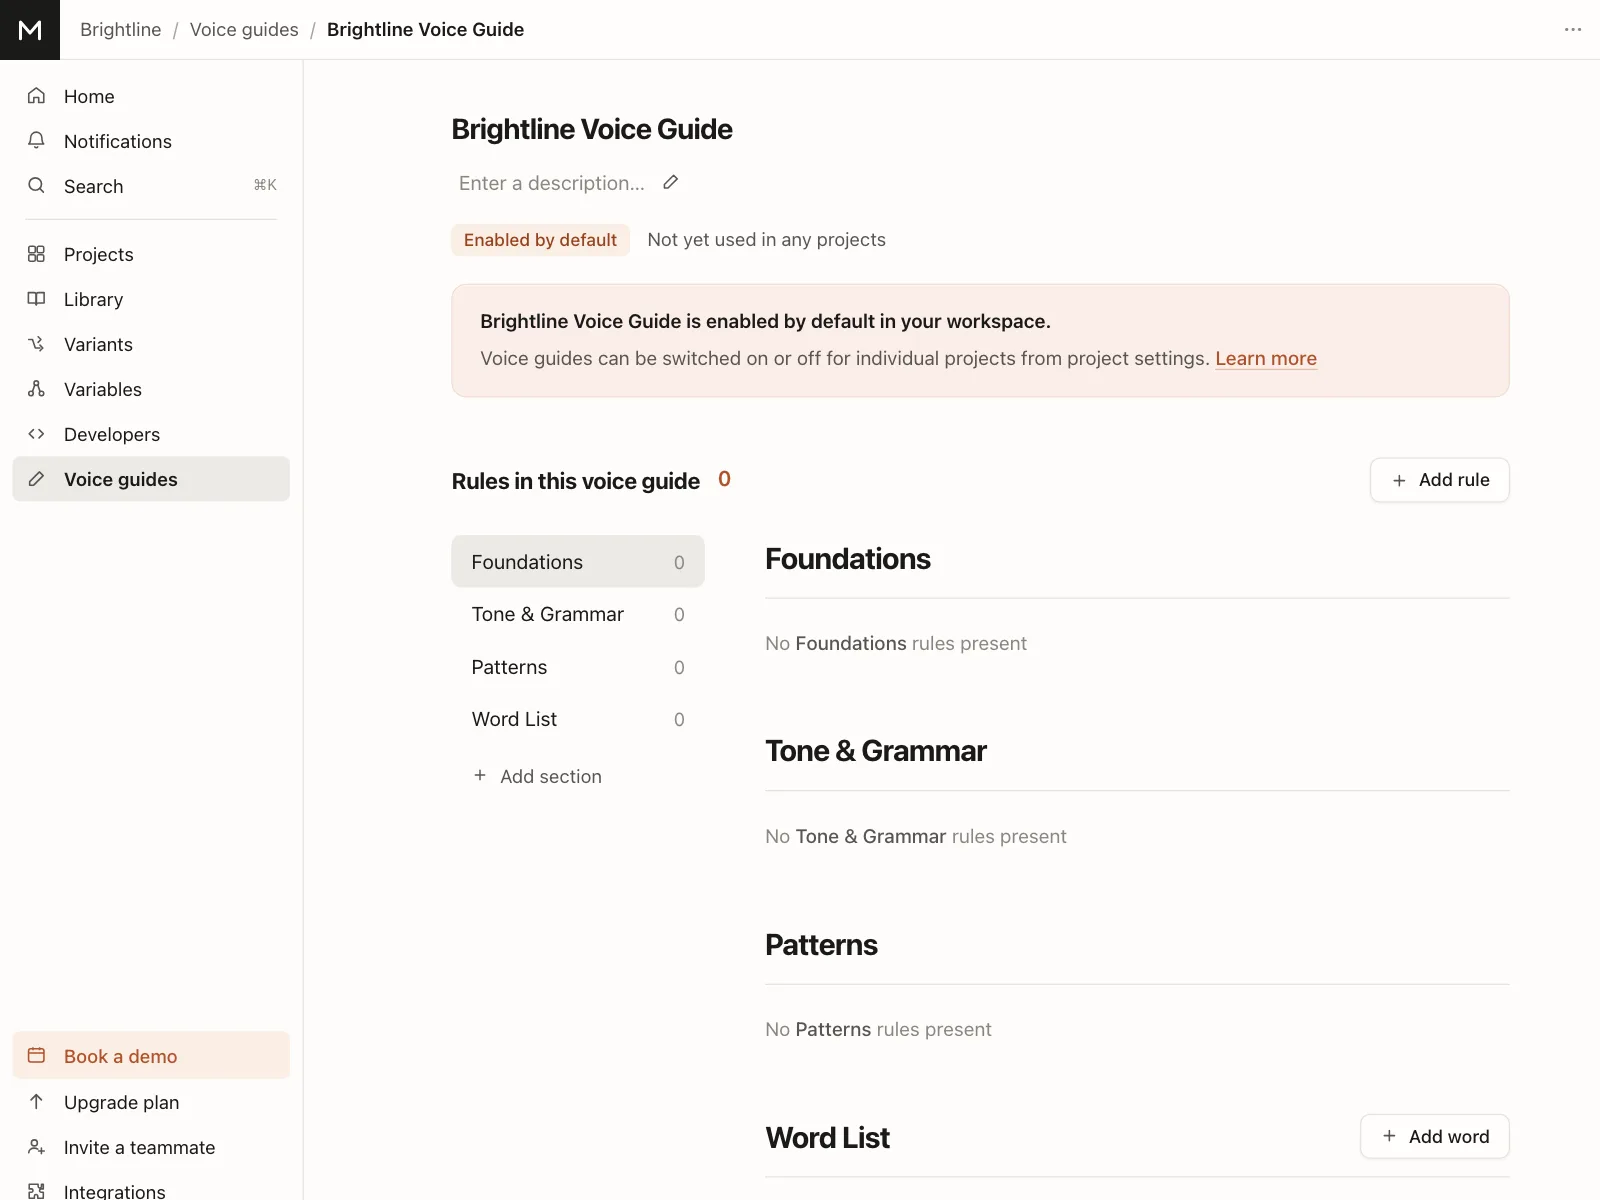
Task: Open Variants in the sidebar
Action: [x=151, y=344]
